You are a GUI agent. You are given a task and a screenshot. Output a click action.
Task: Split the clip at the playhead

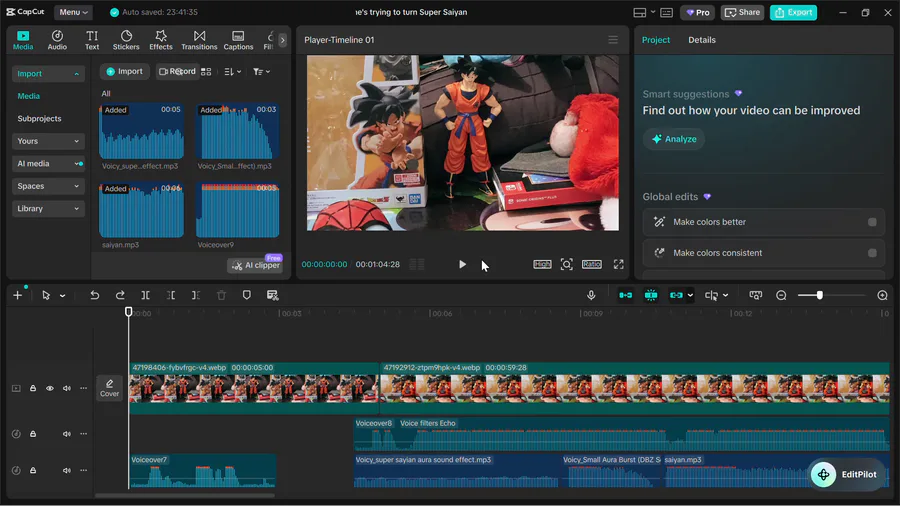point(145,295)
